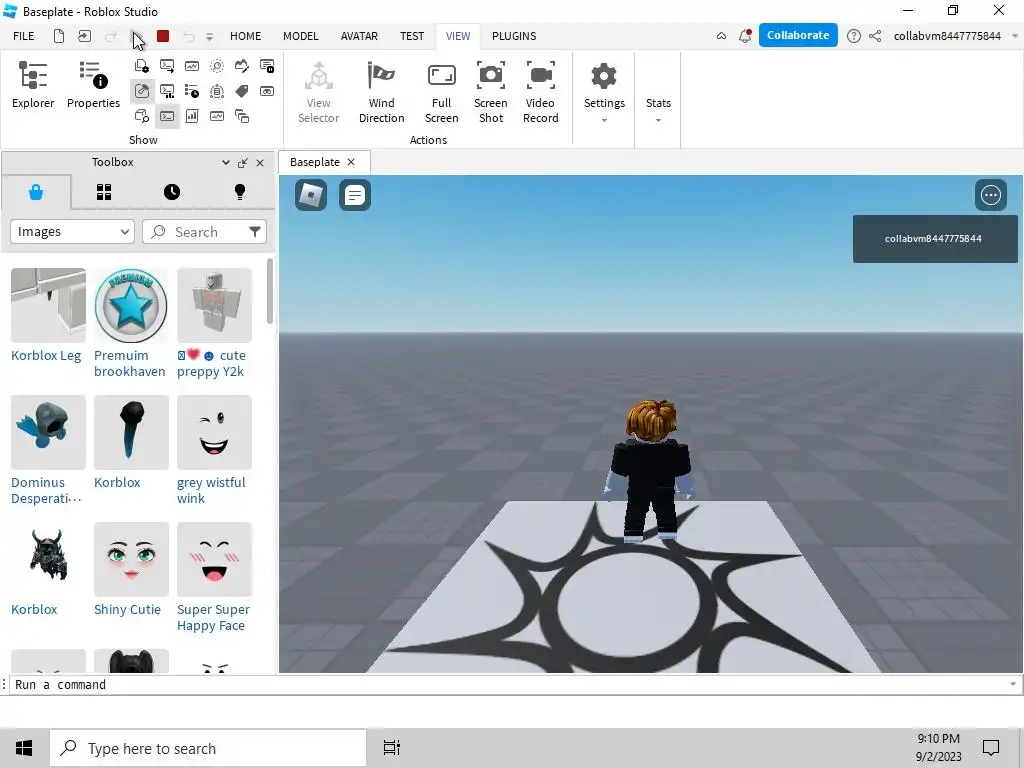This screenshot has width=1024, height=768.
Task: Open the Korblox Leg asset link
Action: (46, 355)
